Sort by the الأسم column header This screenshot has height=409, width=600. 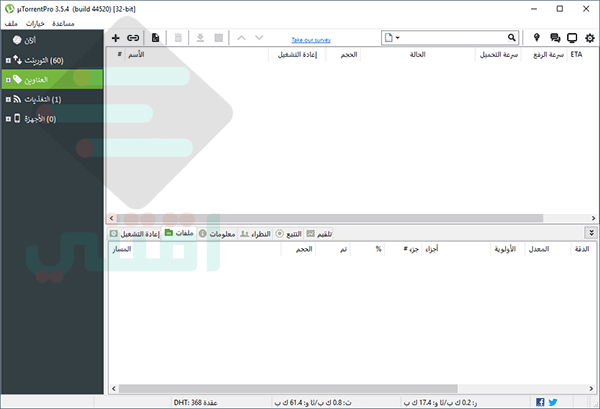(x=197, y=55)
